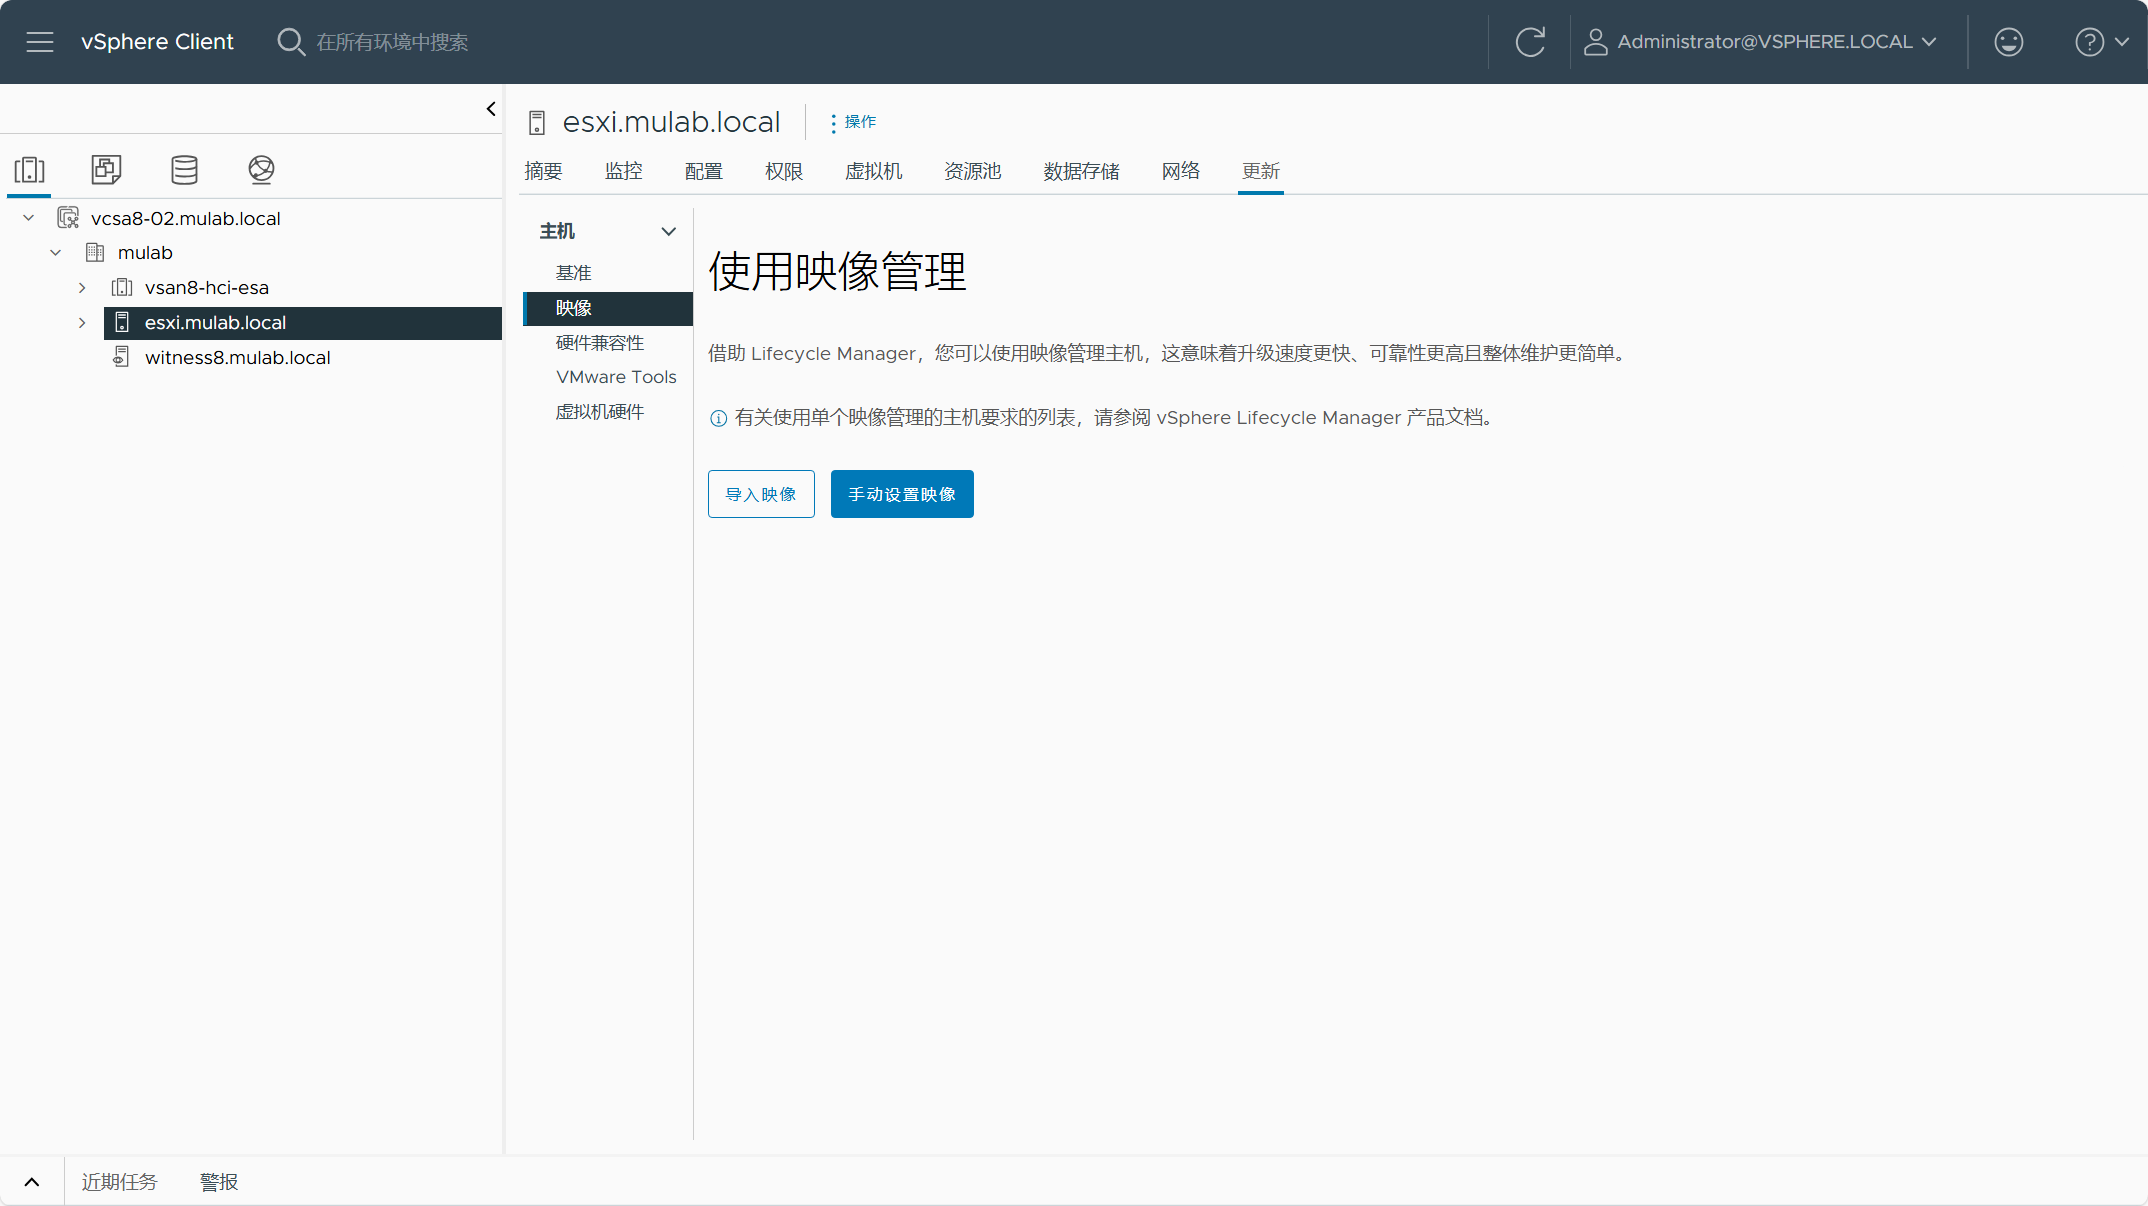2148x1206 pixels.
Task: Switch to Storage inventory view
Action: [x=184, y=170]
